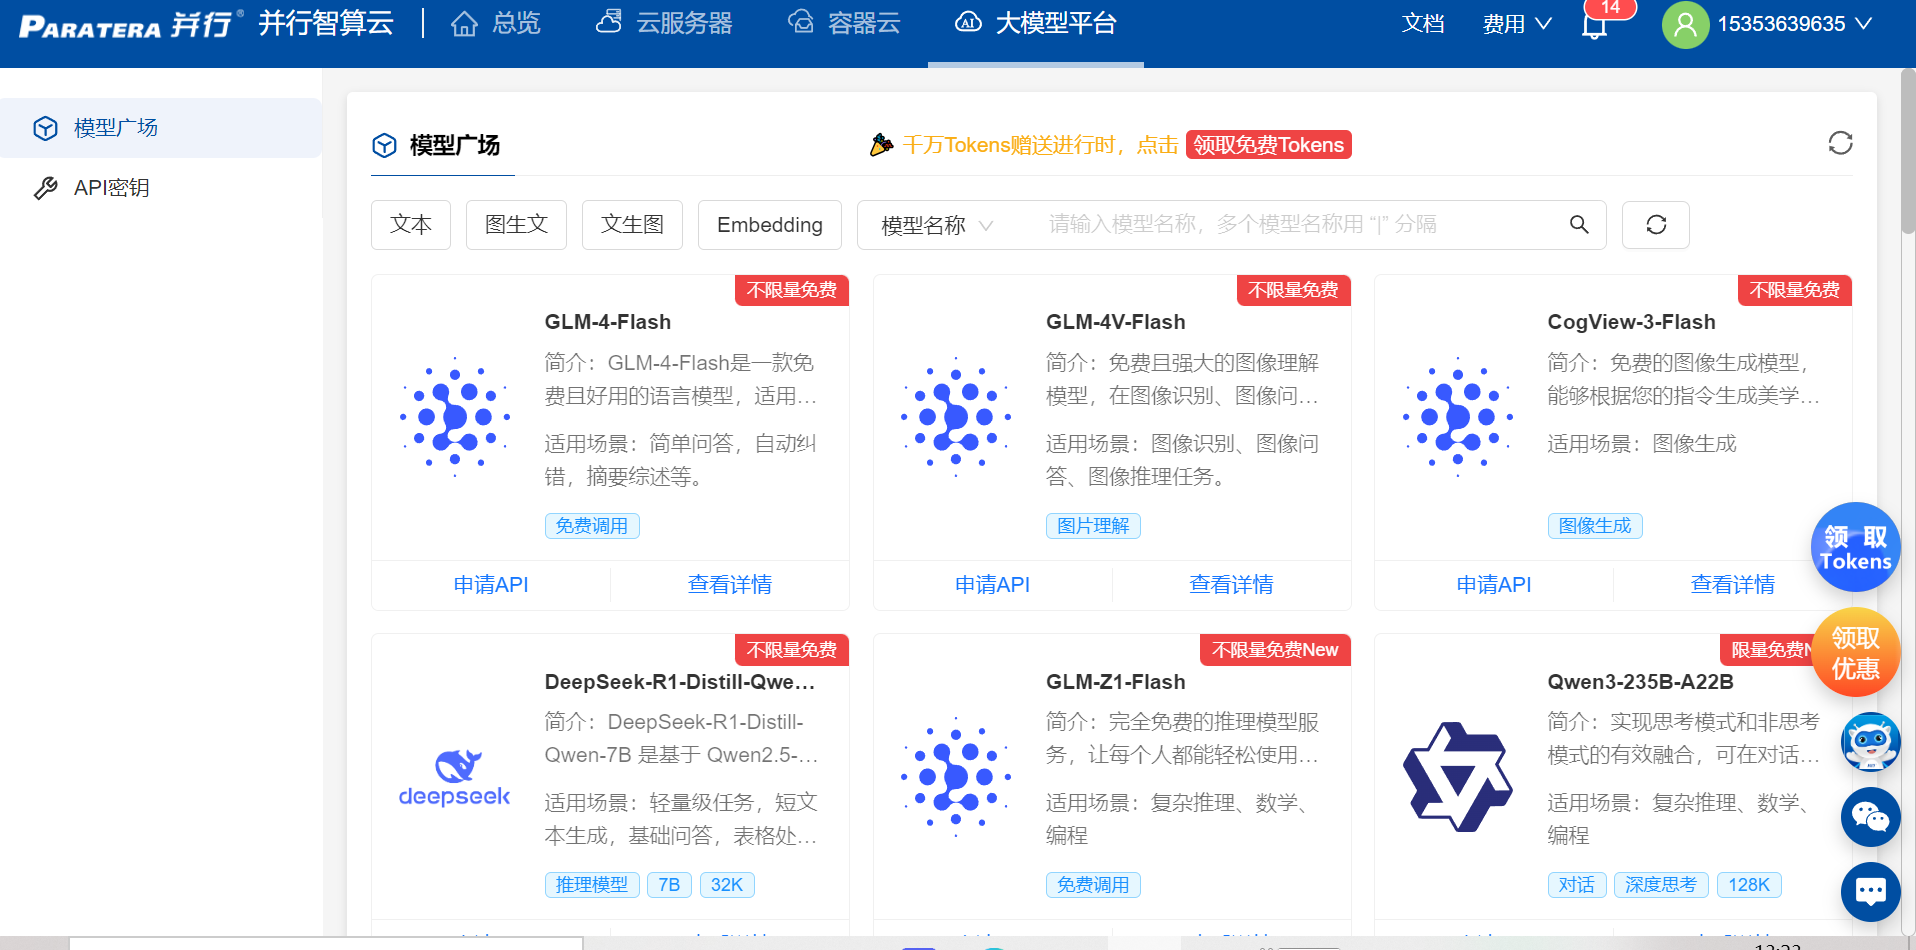The height and width of the screenshot is (950, 1916).
Task: Click 申请API for GLM-4V-Flash
Action: [x=992, y=585]
